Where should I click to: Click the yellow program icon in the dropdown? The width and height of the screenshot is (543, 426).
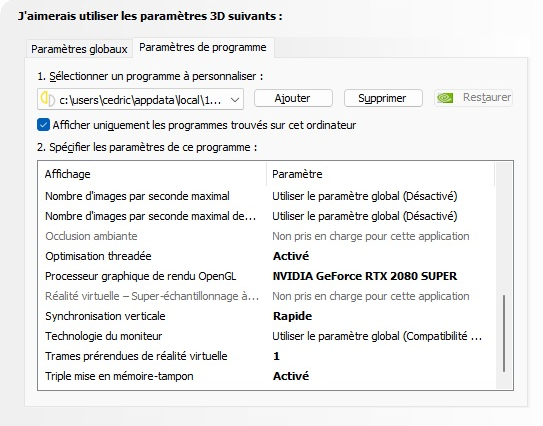(48, 99)
